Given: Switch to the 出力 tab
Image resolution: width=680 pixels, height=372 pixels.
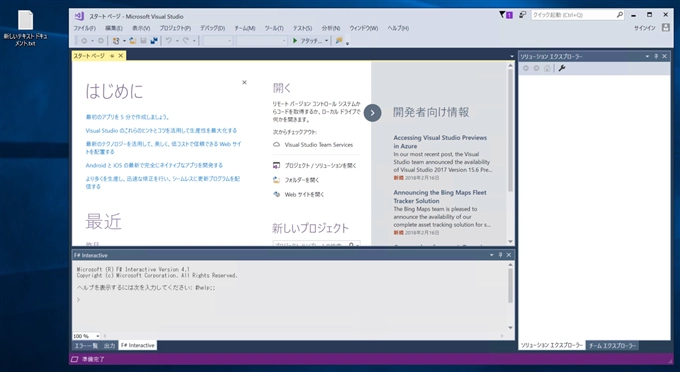Looking at the screenshot, I should point(109,346).
